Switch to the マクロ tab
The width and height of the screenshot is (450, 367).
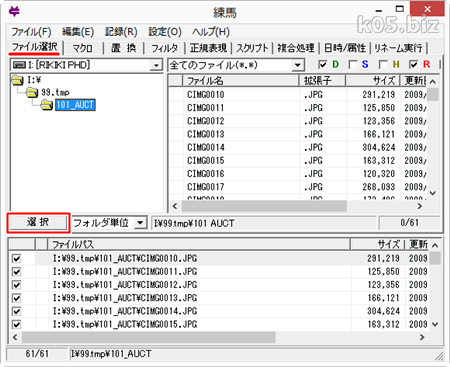82,48
